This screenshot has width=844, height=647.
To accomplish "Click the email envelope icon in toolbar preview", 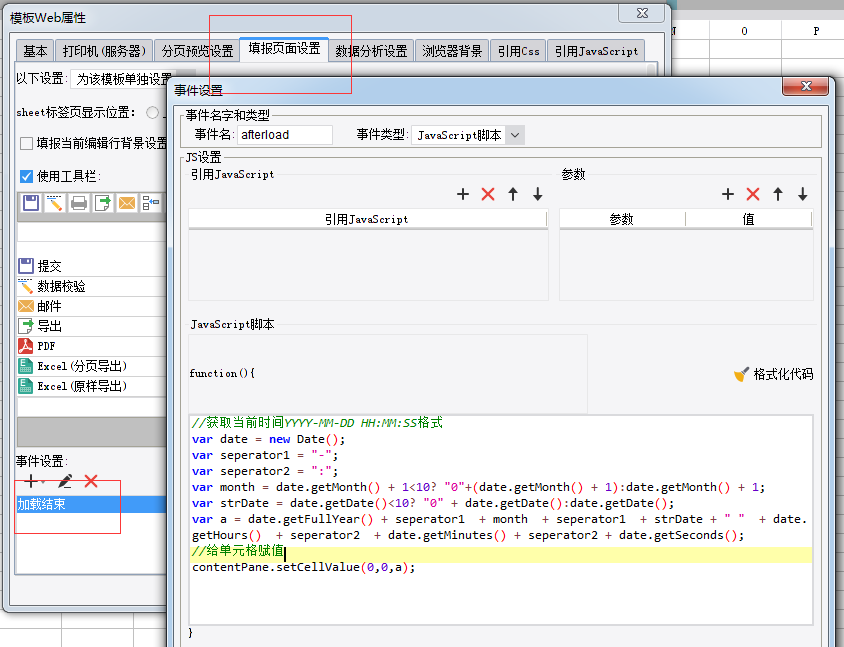I will [x=127, y=203].
